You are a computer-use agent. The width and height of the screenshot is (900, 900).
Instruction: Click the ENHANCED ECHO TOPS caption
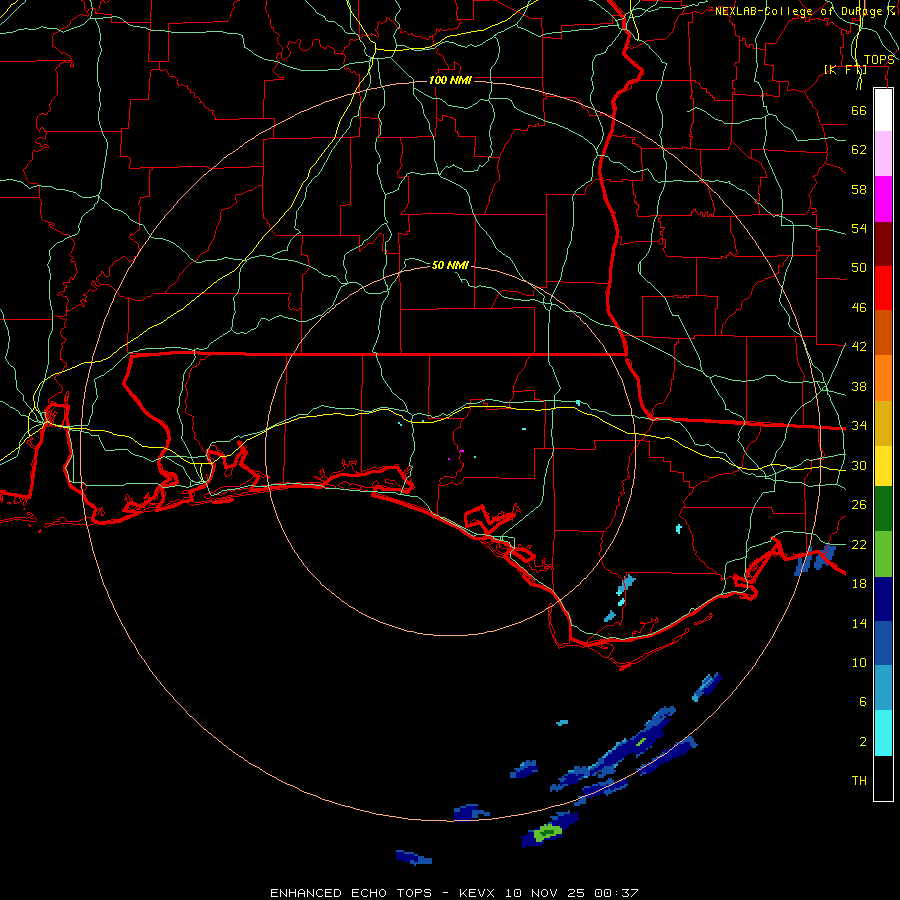coord(351,893)
